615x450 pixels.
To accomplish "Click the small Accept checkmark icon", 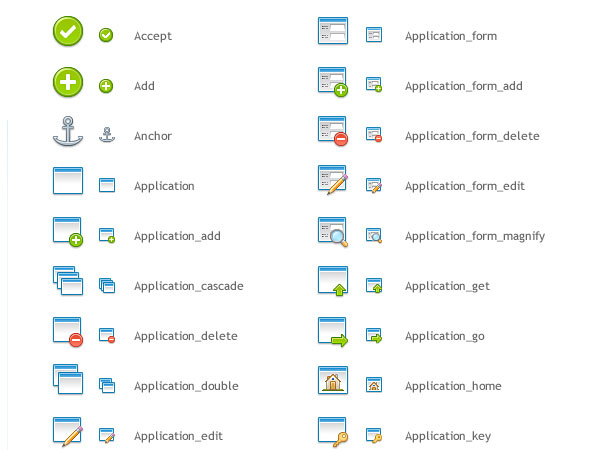I will pos(106,35).
